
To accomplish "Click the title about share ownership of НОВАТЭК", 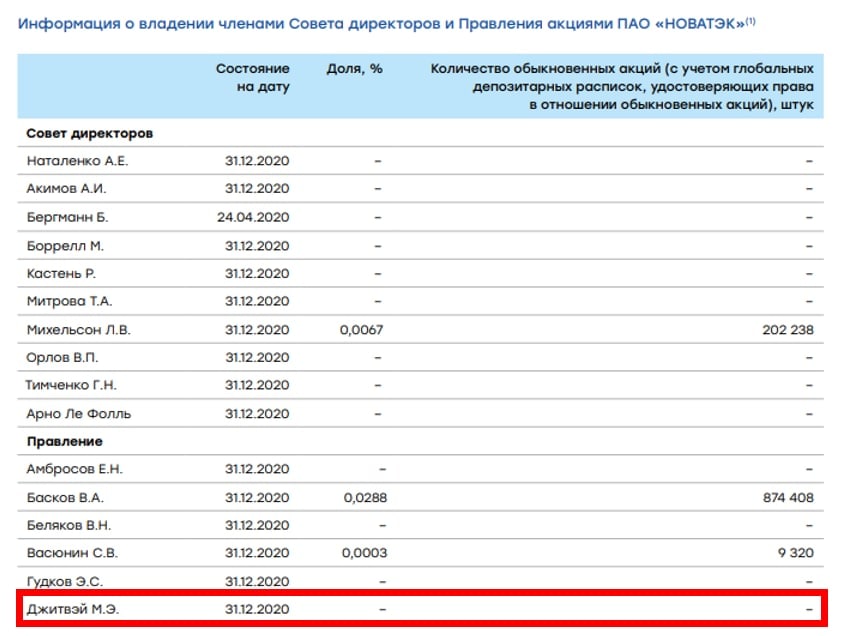I will tap(386, 24).
